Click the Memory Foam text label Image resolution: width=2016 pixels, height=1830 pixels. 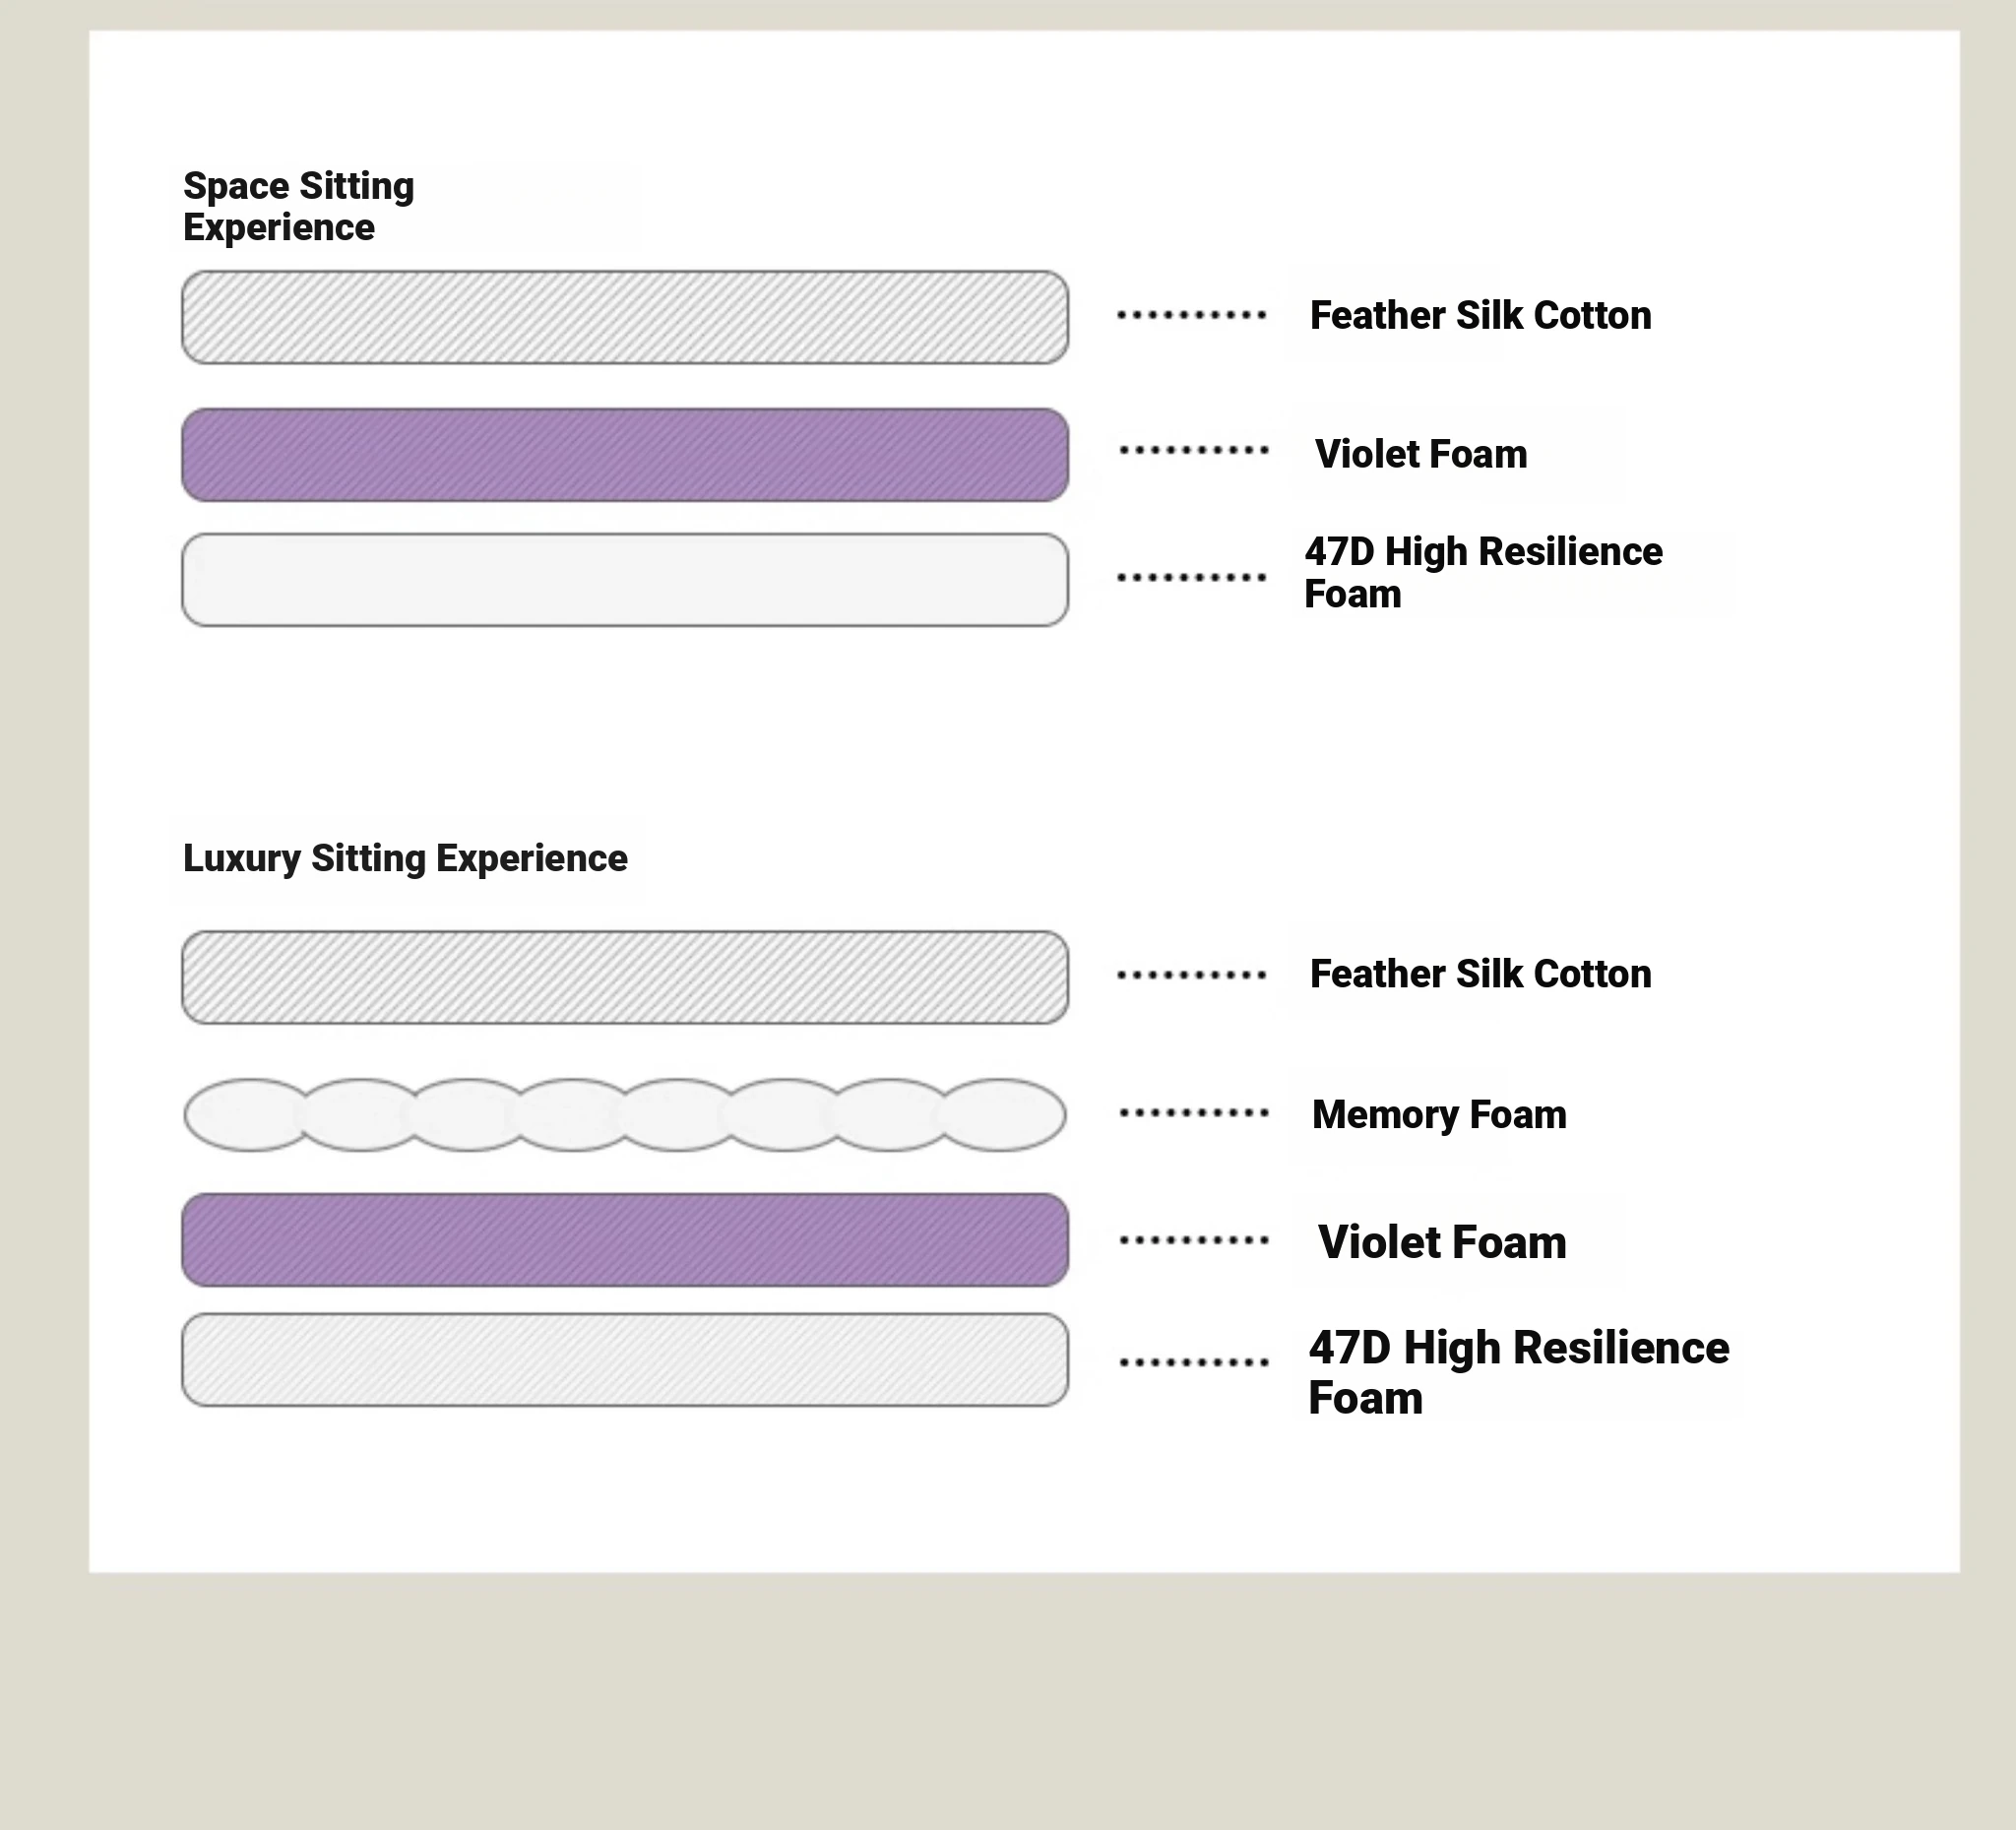pos(1439,1114)
